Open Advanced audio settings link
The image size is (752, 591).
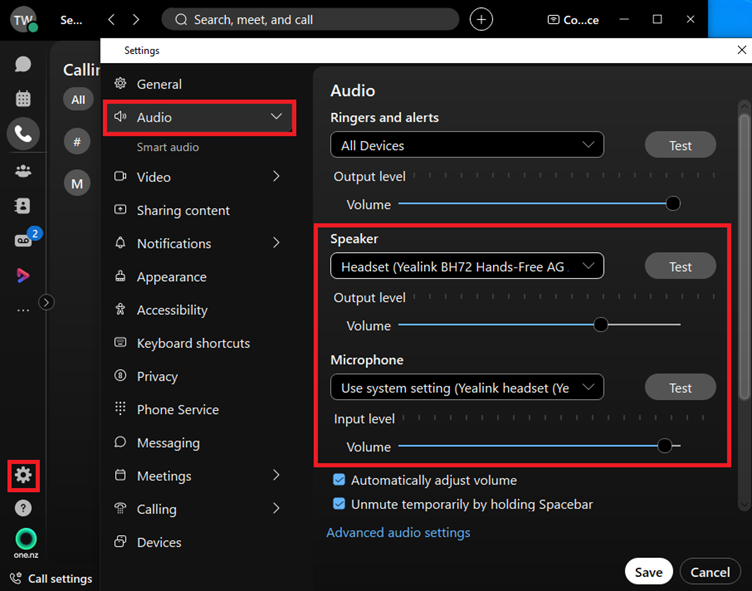point(398,532)
